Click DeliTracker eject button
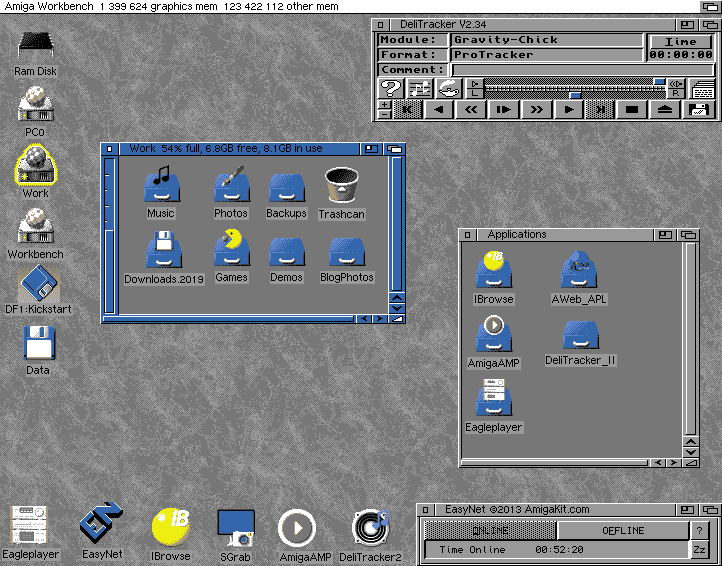 665,110
